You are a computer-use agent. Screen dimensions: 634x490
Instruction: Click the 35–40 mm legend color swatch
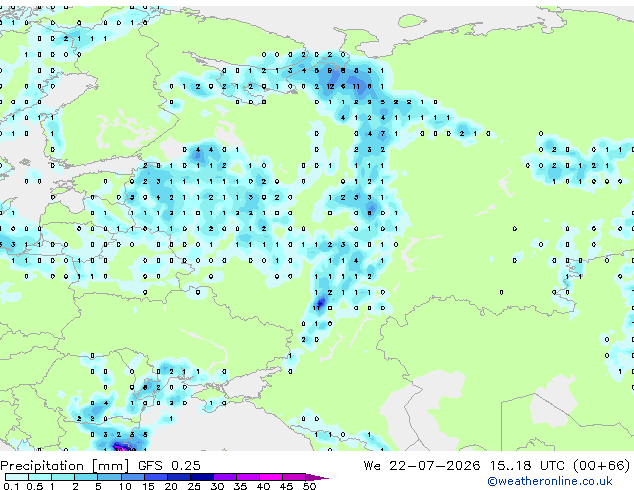click(248, 477)
